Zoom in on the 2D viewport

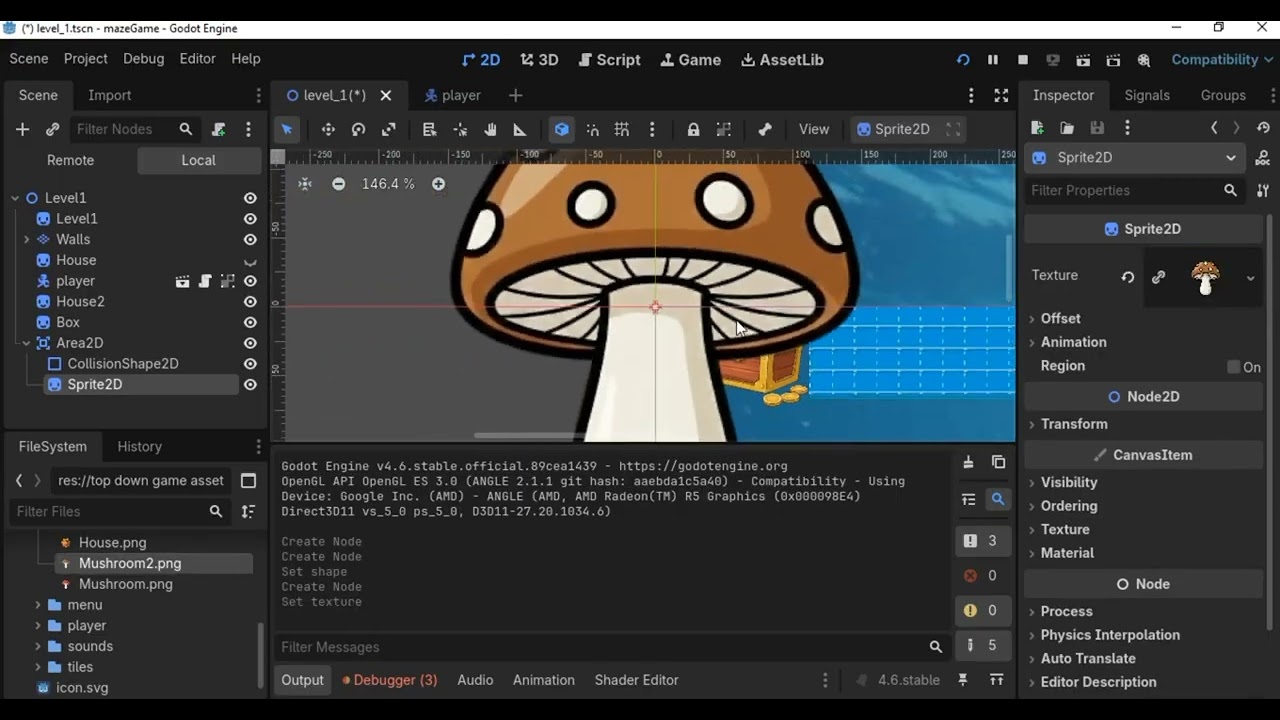(x=438, y=184)
